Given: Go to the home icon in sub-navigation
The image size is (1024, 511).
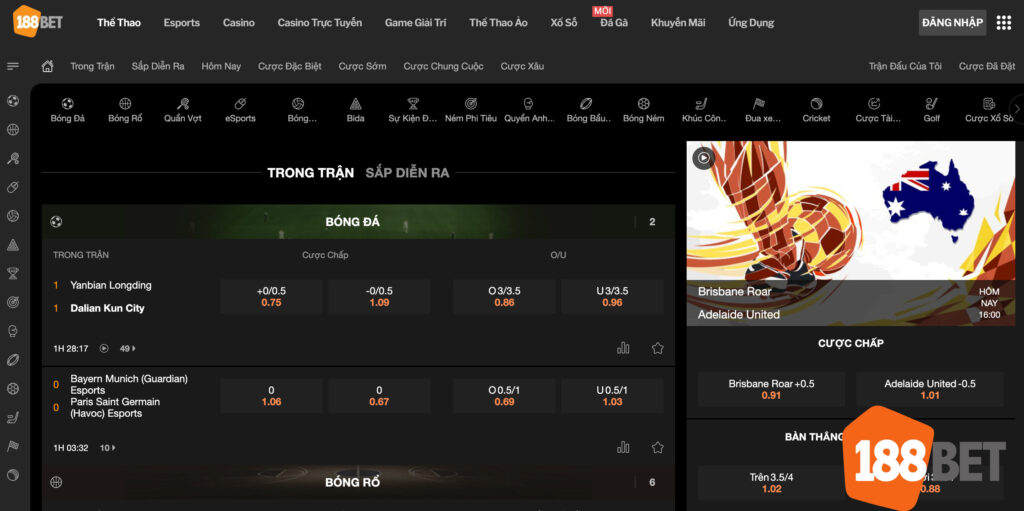Looking at the screenshot, I should coord(48,66).
